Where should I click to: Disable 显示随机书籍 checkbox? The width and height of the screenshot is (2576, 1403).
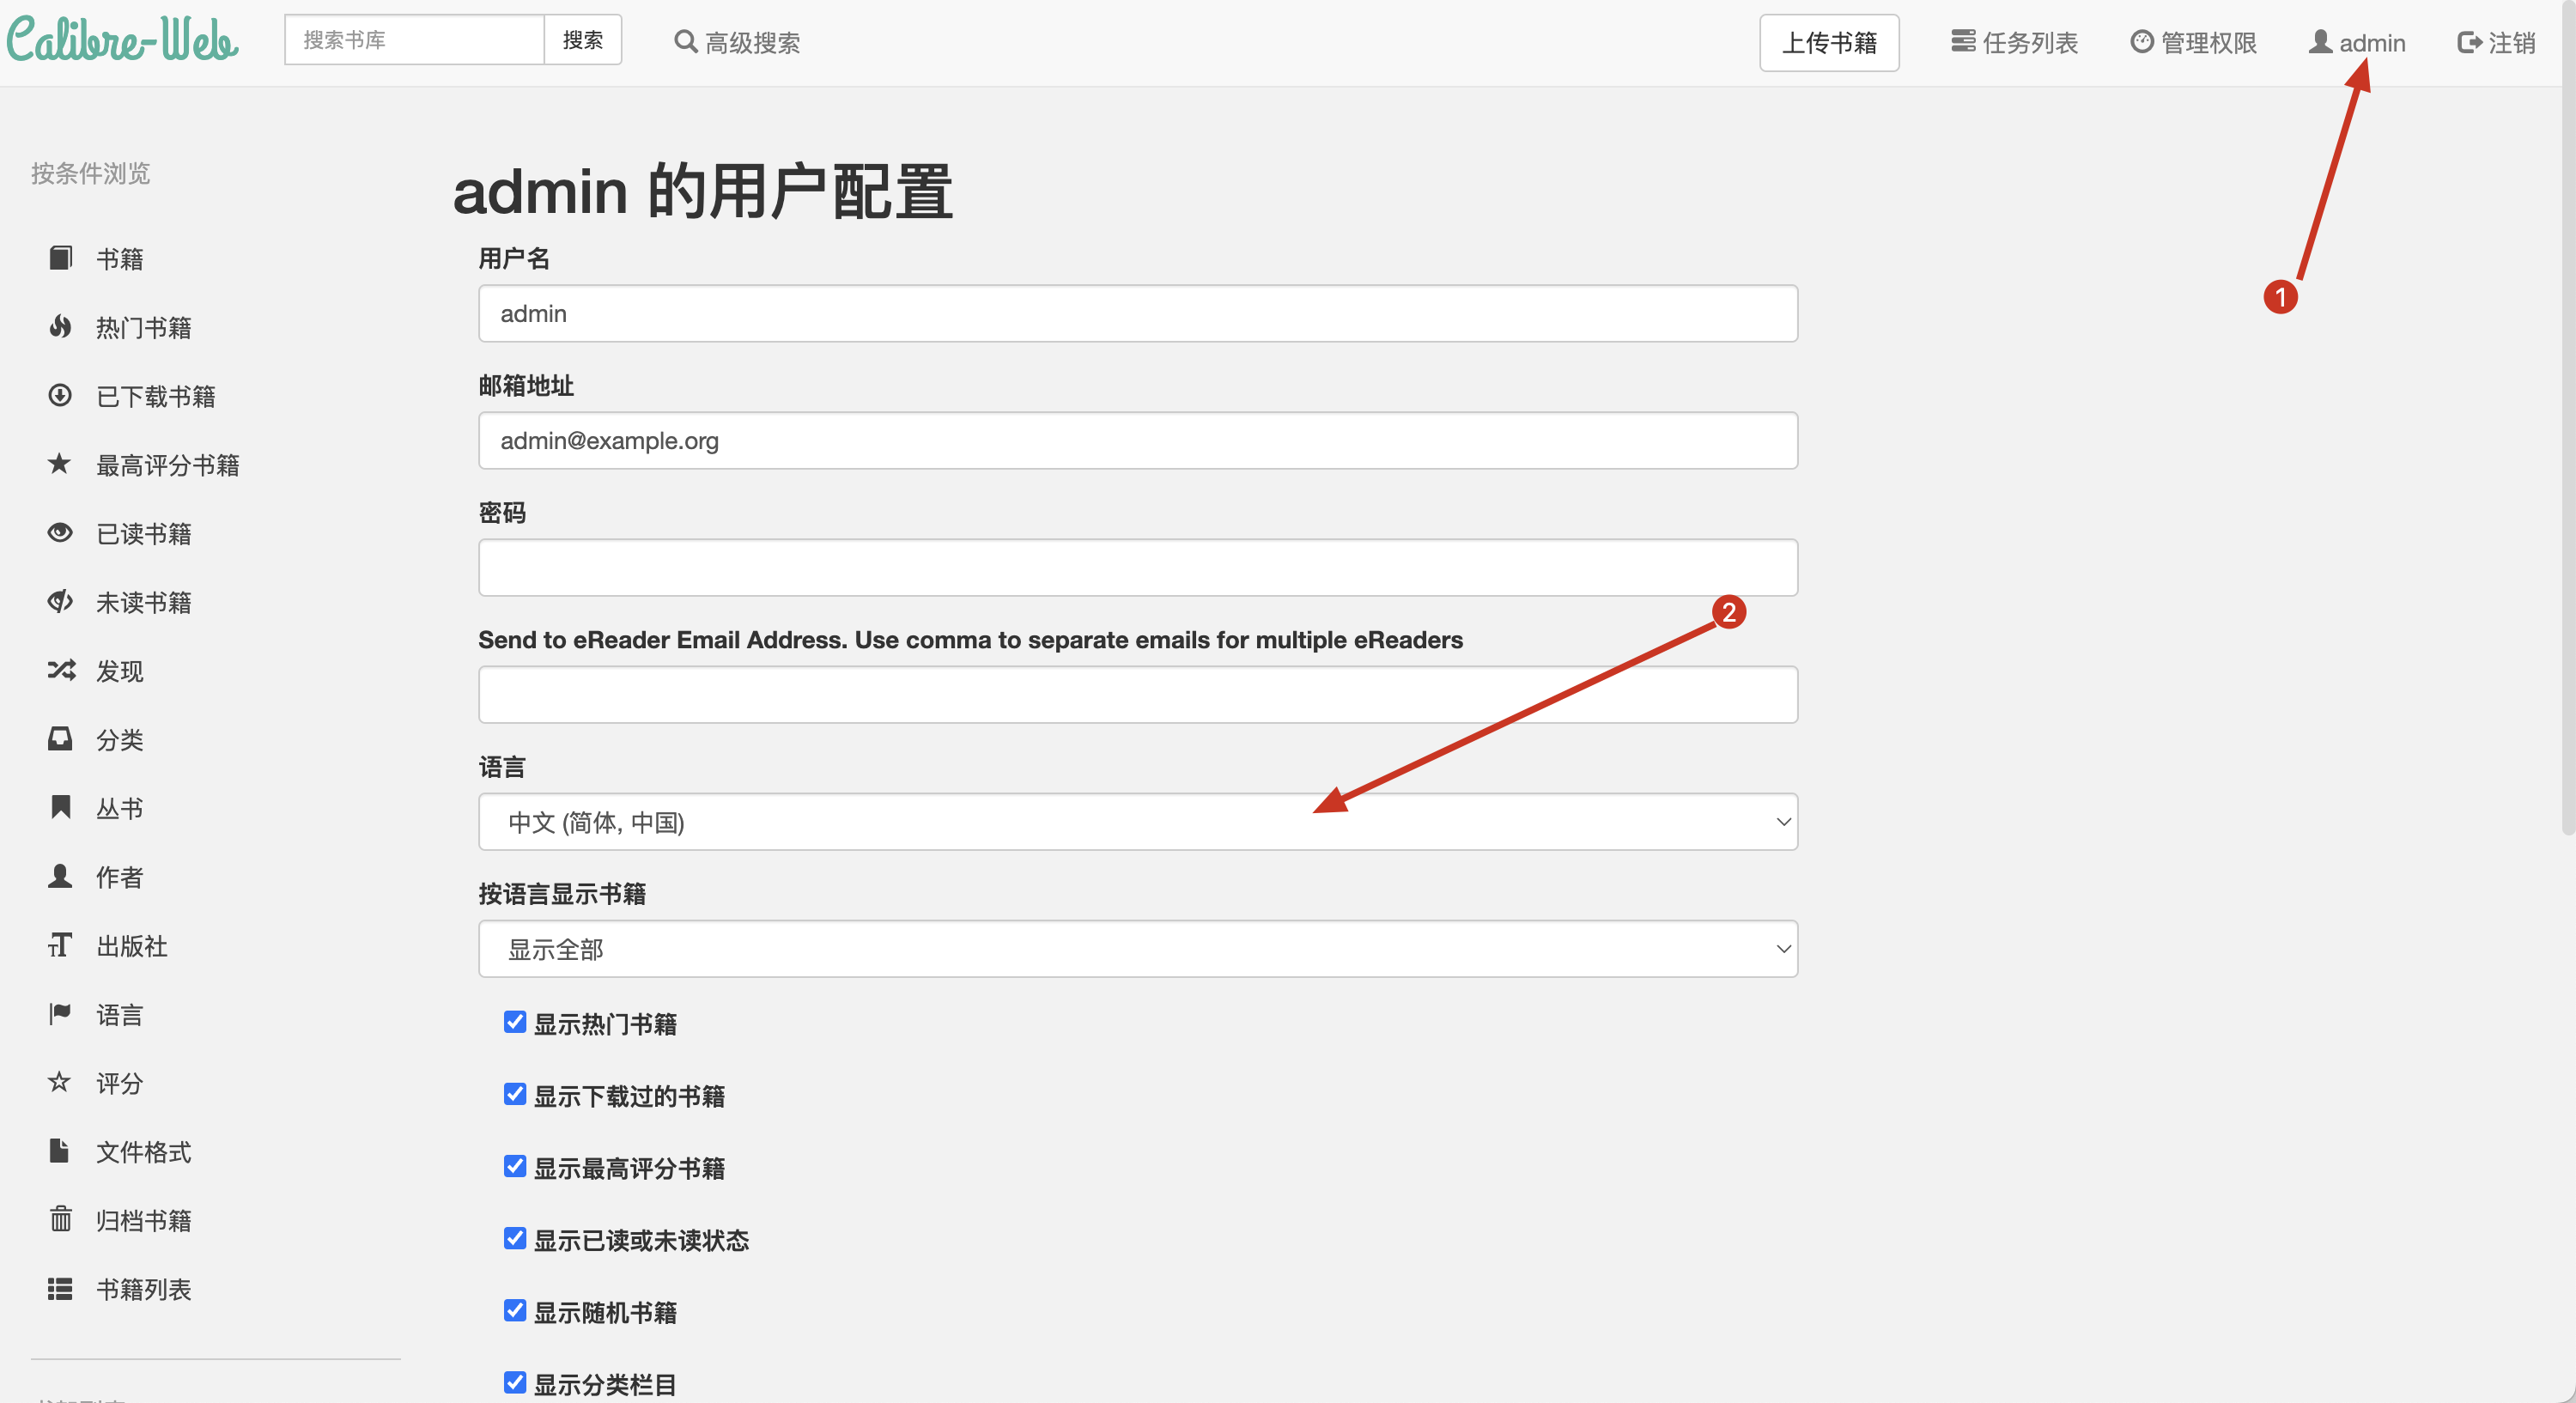tap(515, 1310)
